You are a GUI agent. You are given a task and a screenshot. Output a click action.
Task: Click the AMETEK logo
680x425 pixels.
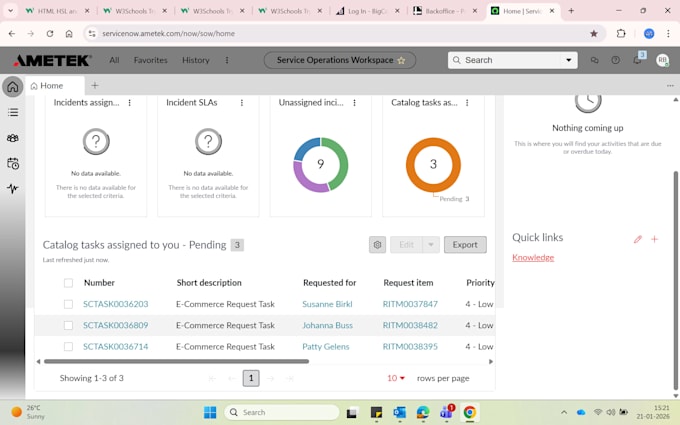52,60
